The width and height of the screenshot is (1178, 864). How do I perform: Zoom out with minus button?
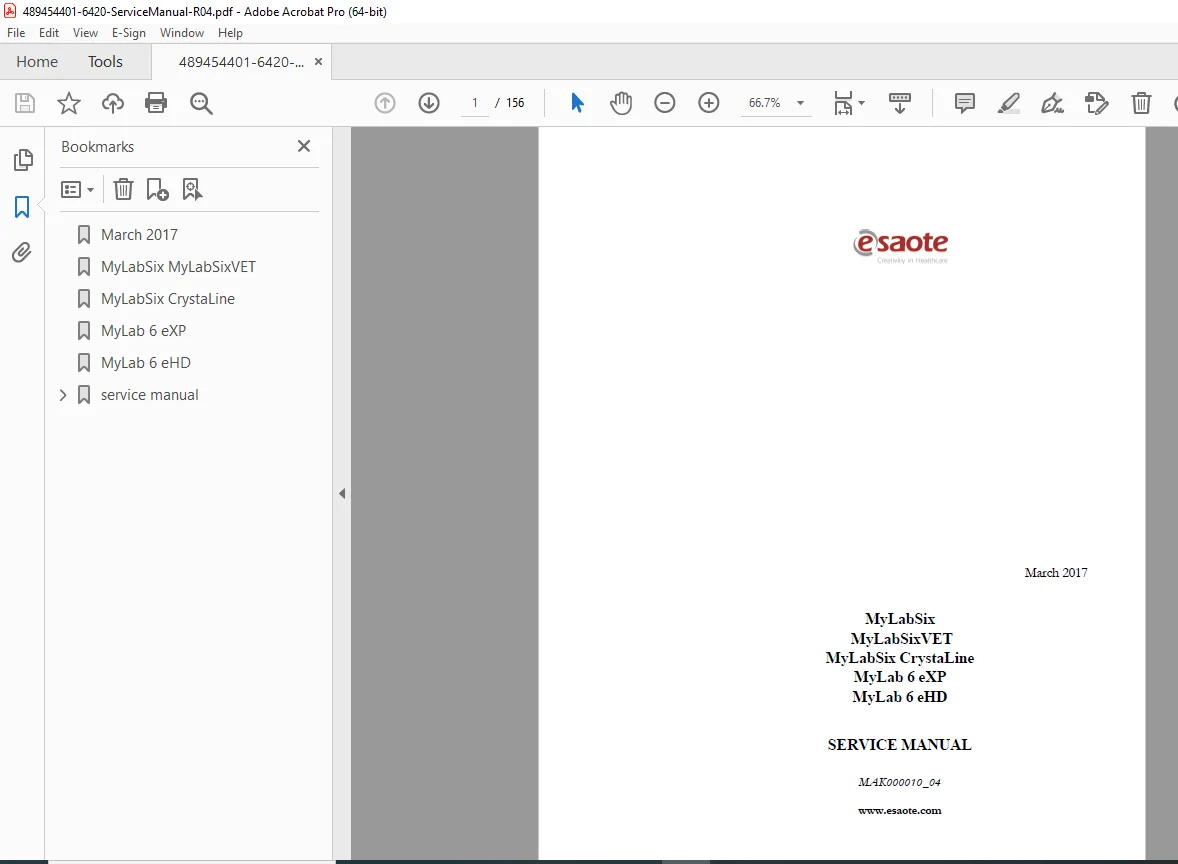pyautogui.click(x=665, y=103)
